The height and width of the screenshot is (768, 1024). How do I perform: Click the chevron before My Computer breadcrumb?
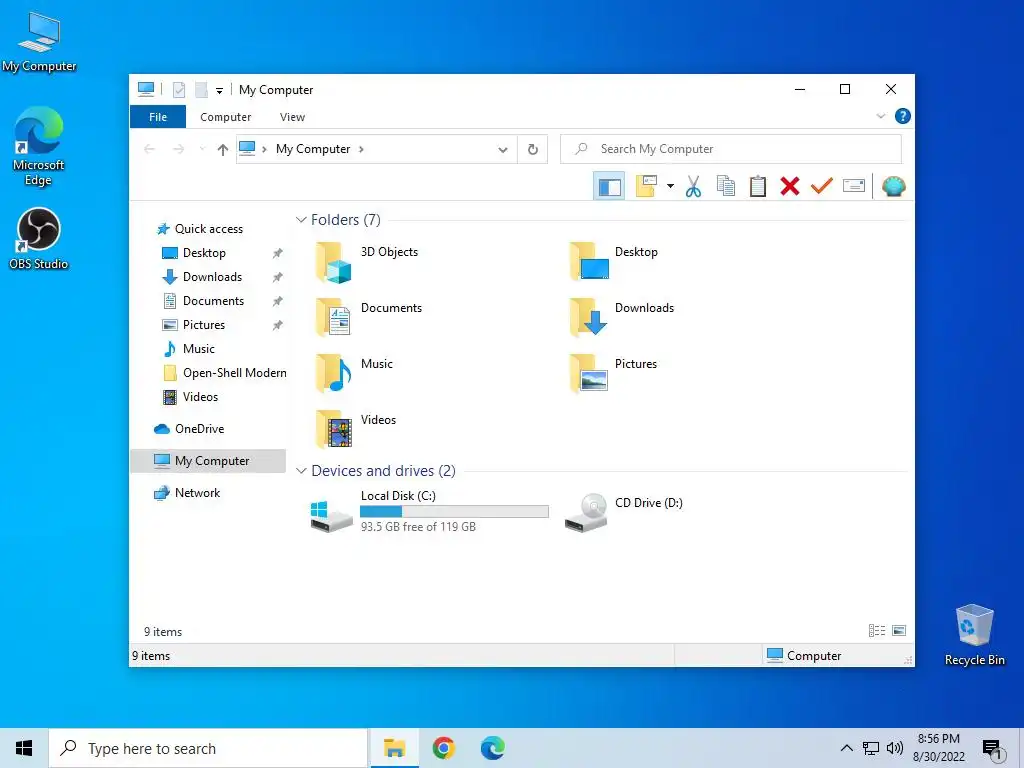264,150
